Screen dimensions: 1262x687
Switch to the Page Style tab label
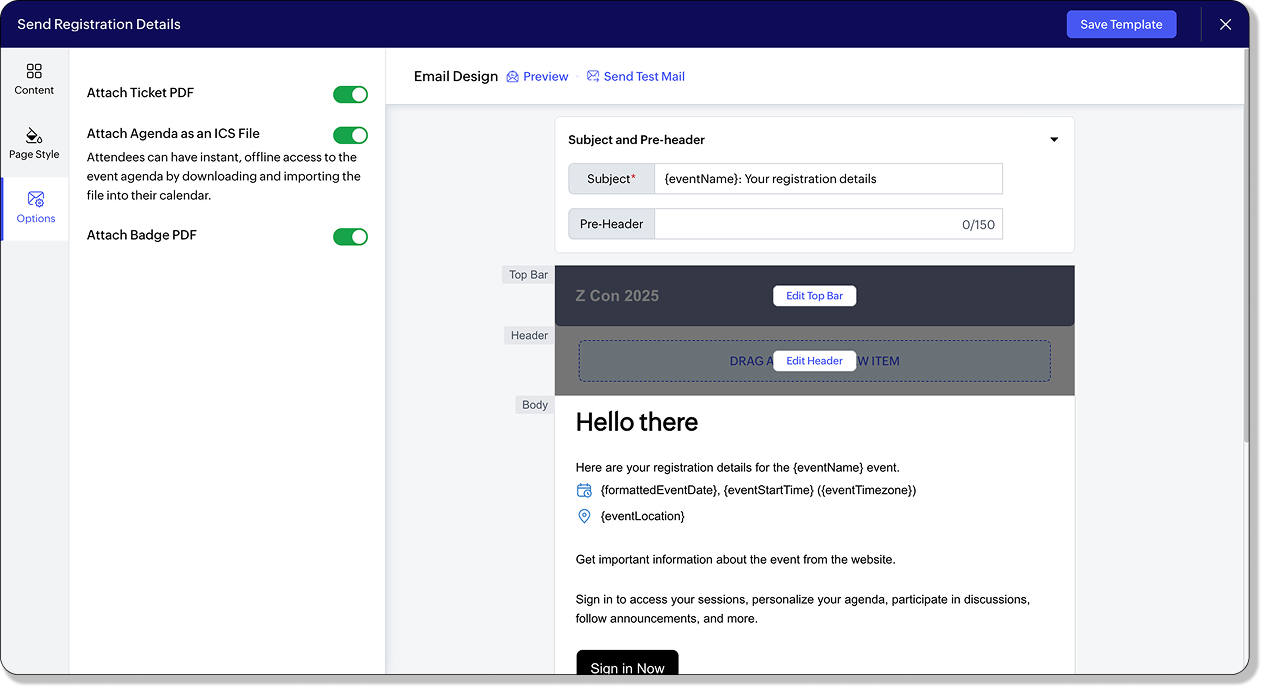pos(34,154)
